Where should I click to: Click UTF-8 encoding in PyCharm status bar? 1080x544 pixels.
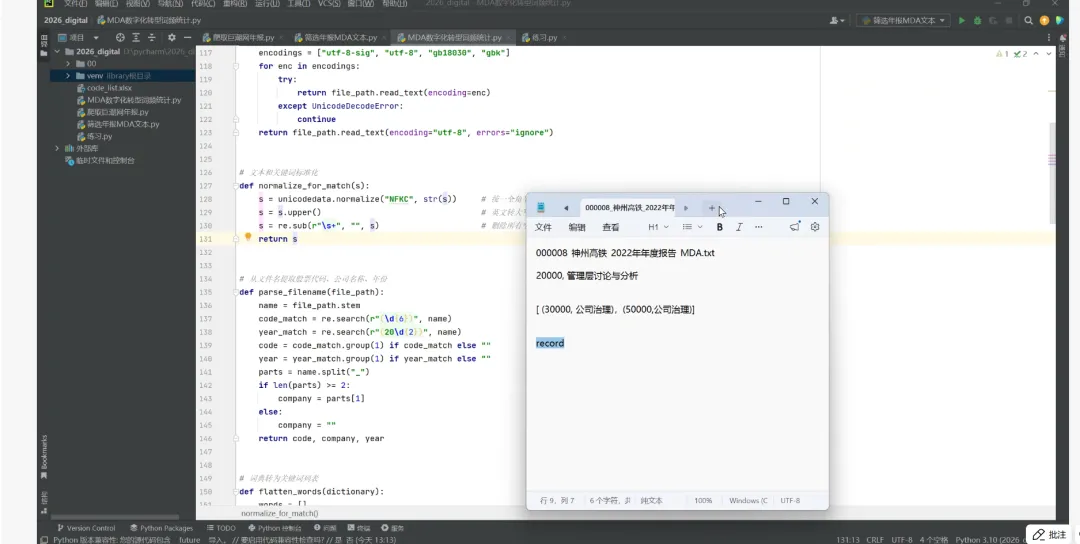pos(902,540)
